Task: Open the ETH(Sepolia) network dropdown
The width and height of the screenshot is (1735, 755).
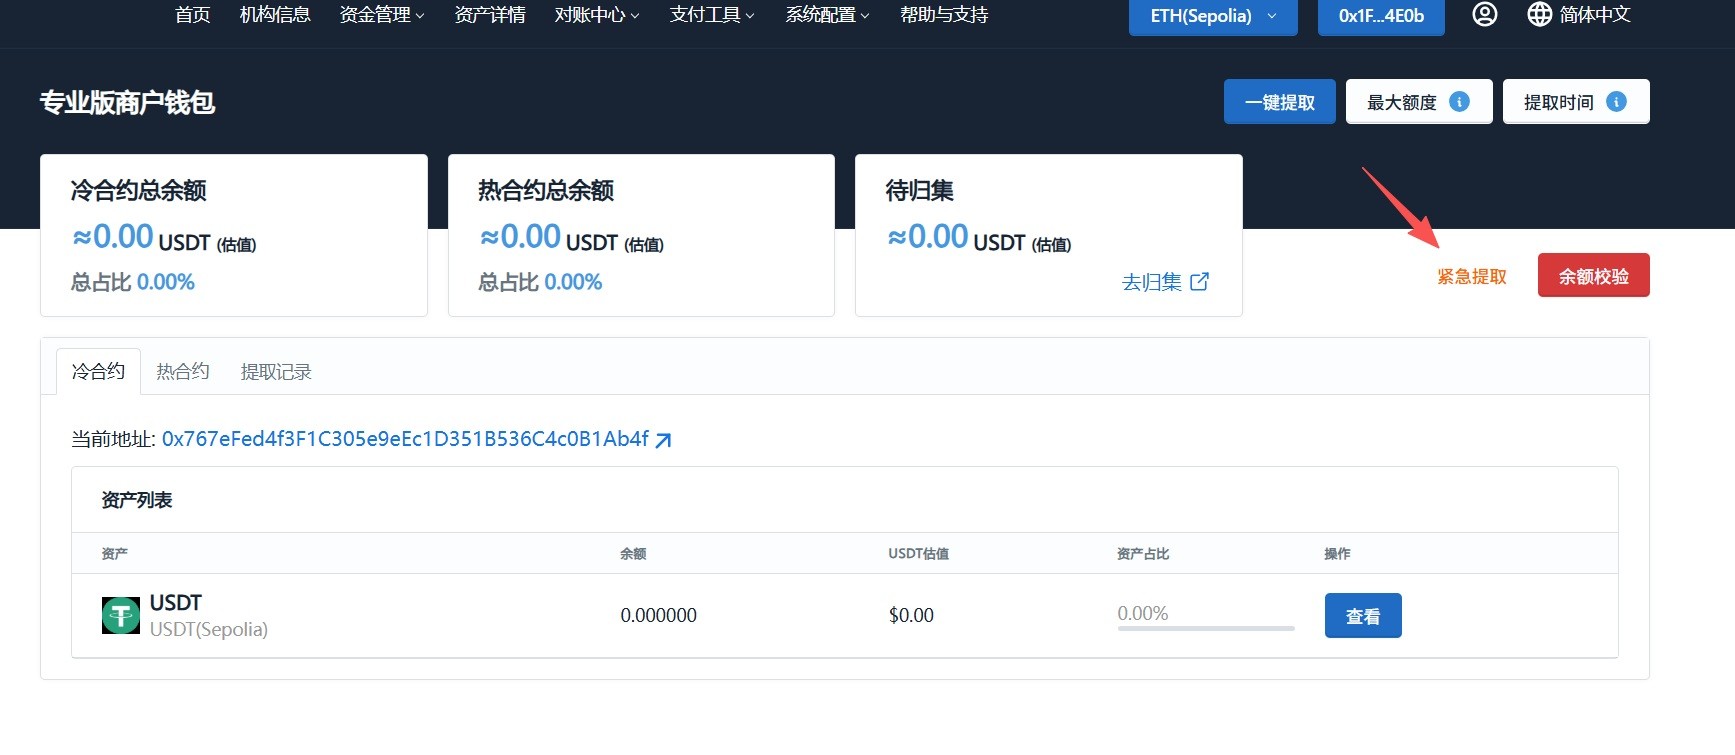Action: pyautogui.click(x=1213, y=16)
